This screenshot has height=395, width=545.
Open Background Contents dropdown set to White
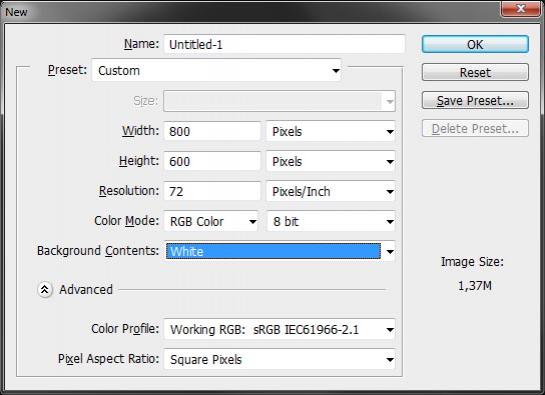pos(279,251)
